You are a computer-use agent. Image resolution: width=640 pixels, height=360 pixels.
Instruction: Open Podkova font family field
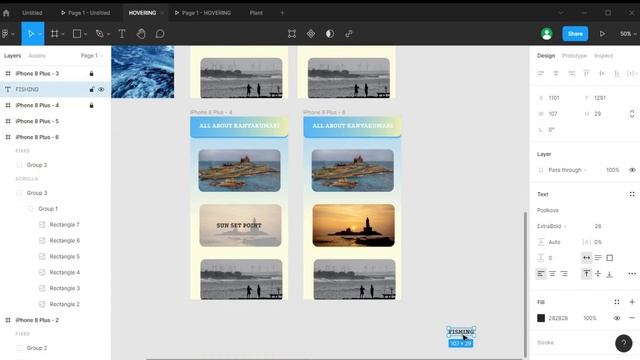point(548,210)
